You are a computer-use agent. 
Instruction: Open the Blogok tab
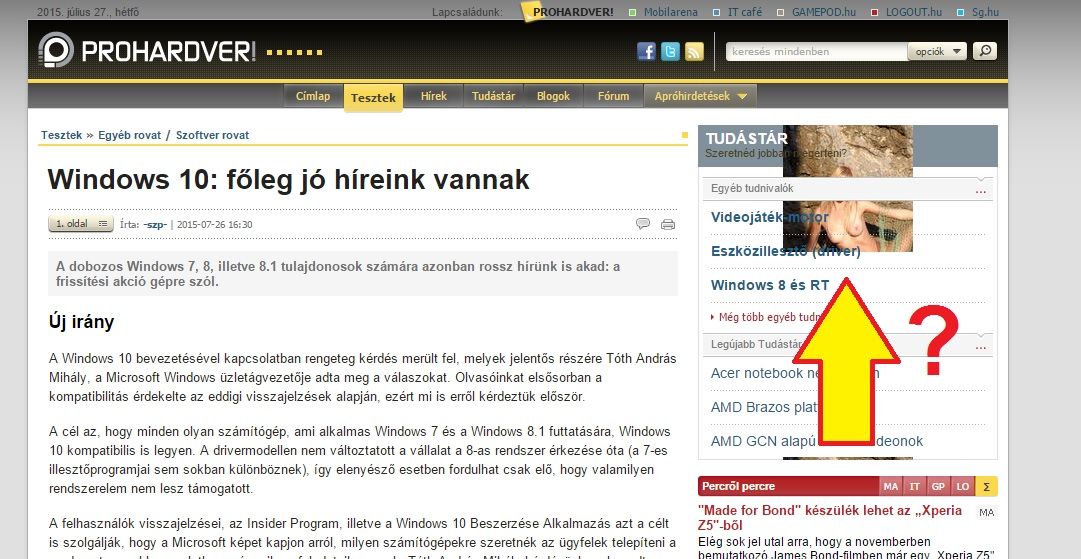pyautogui.click(x=553, y=96)
